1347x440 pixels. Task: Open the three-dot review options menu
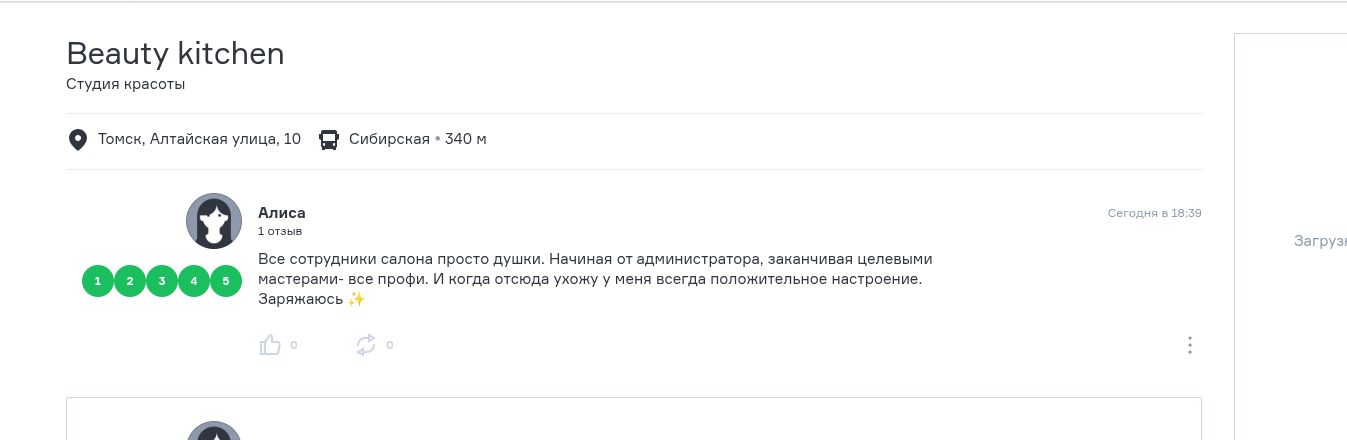pyautogui.click(x=1190, y=345)
